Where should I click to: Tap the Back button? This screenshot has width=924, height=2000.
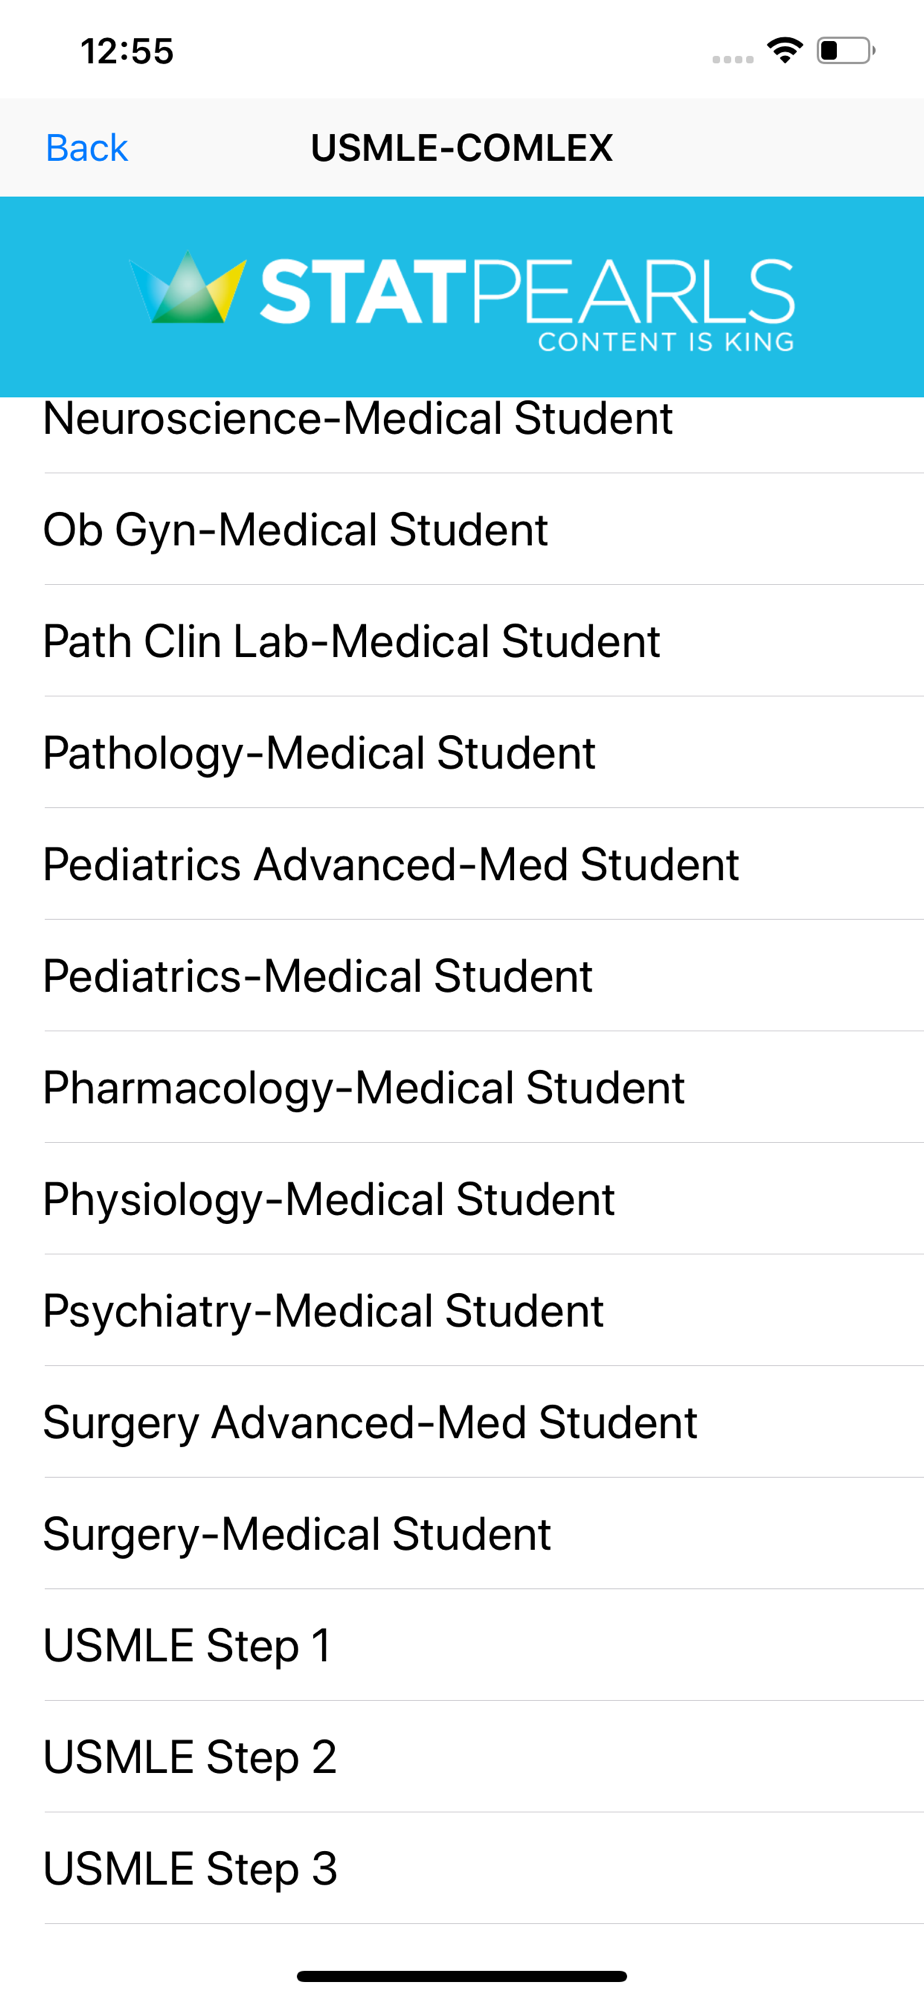coord(87,148)
